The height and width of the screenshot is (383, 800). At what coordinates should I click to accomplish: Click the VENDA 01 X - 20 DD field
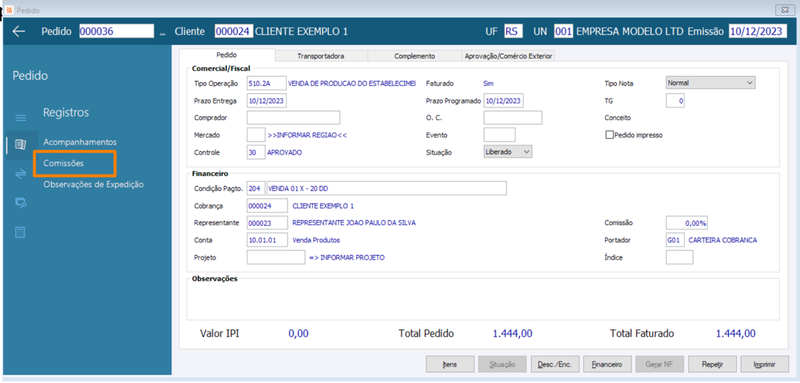tap(386, 188)
